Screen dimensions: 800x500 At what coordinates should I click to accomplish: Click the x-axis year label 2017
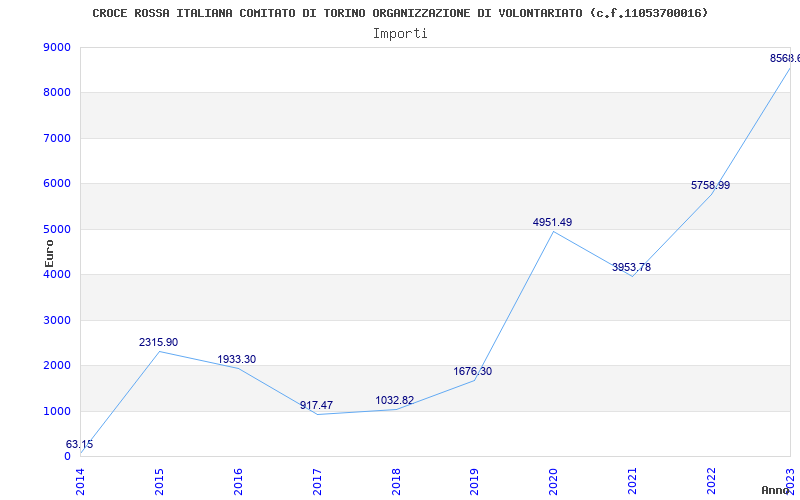coord(317,482)
